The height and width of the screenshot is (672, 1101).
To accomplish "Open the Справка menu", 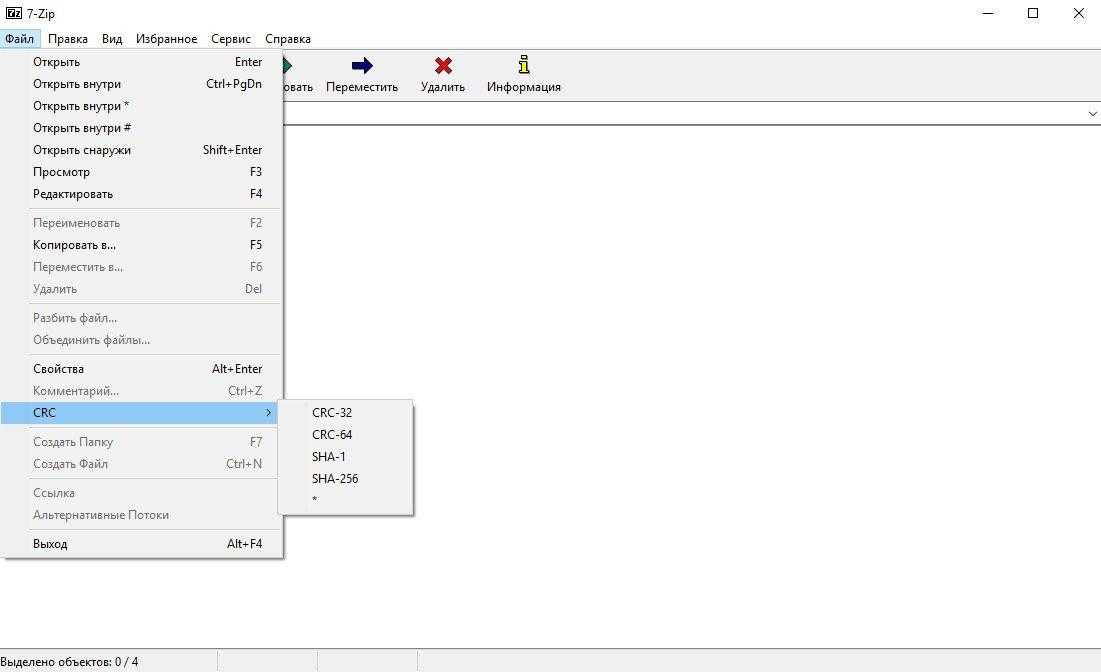I will (288, 39).
